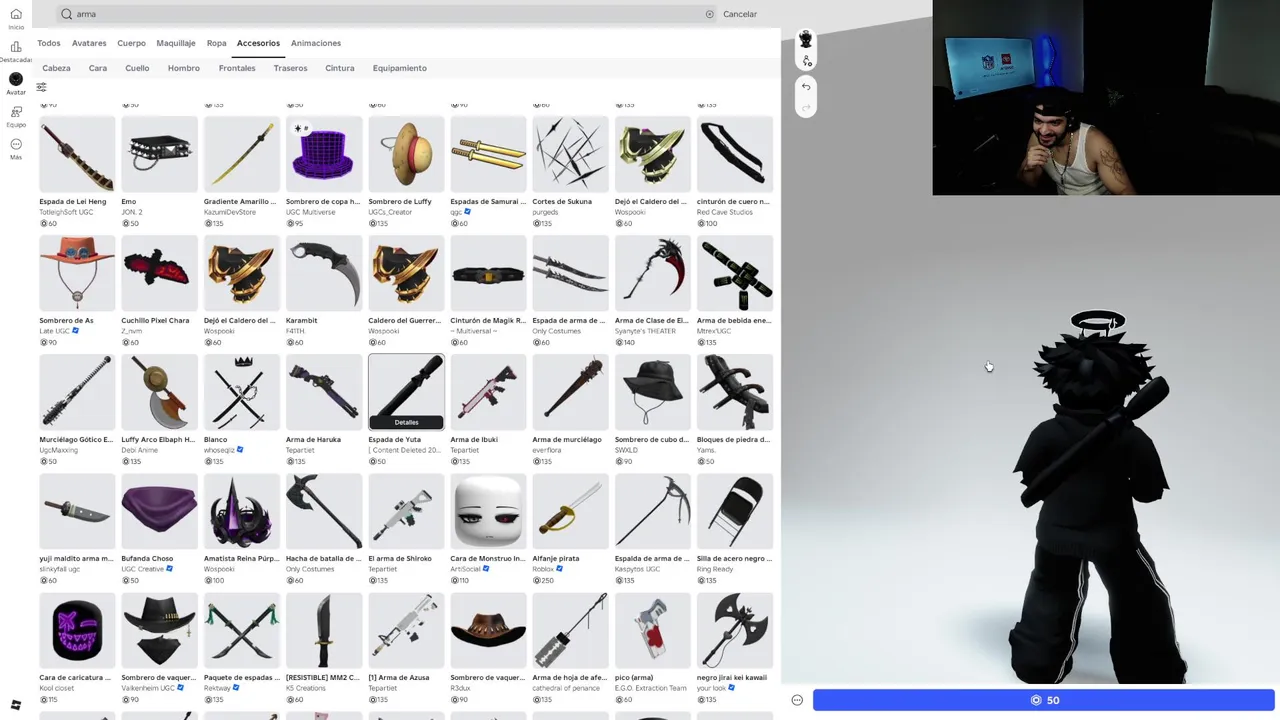Select the Emo spiked collar item
Viewport: 1280px width, 720px height.
tap(160, 154)
